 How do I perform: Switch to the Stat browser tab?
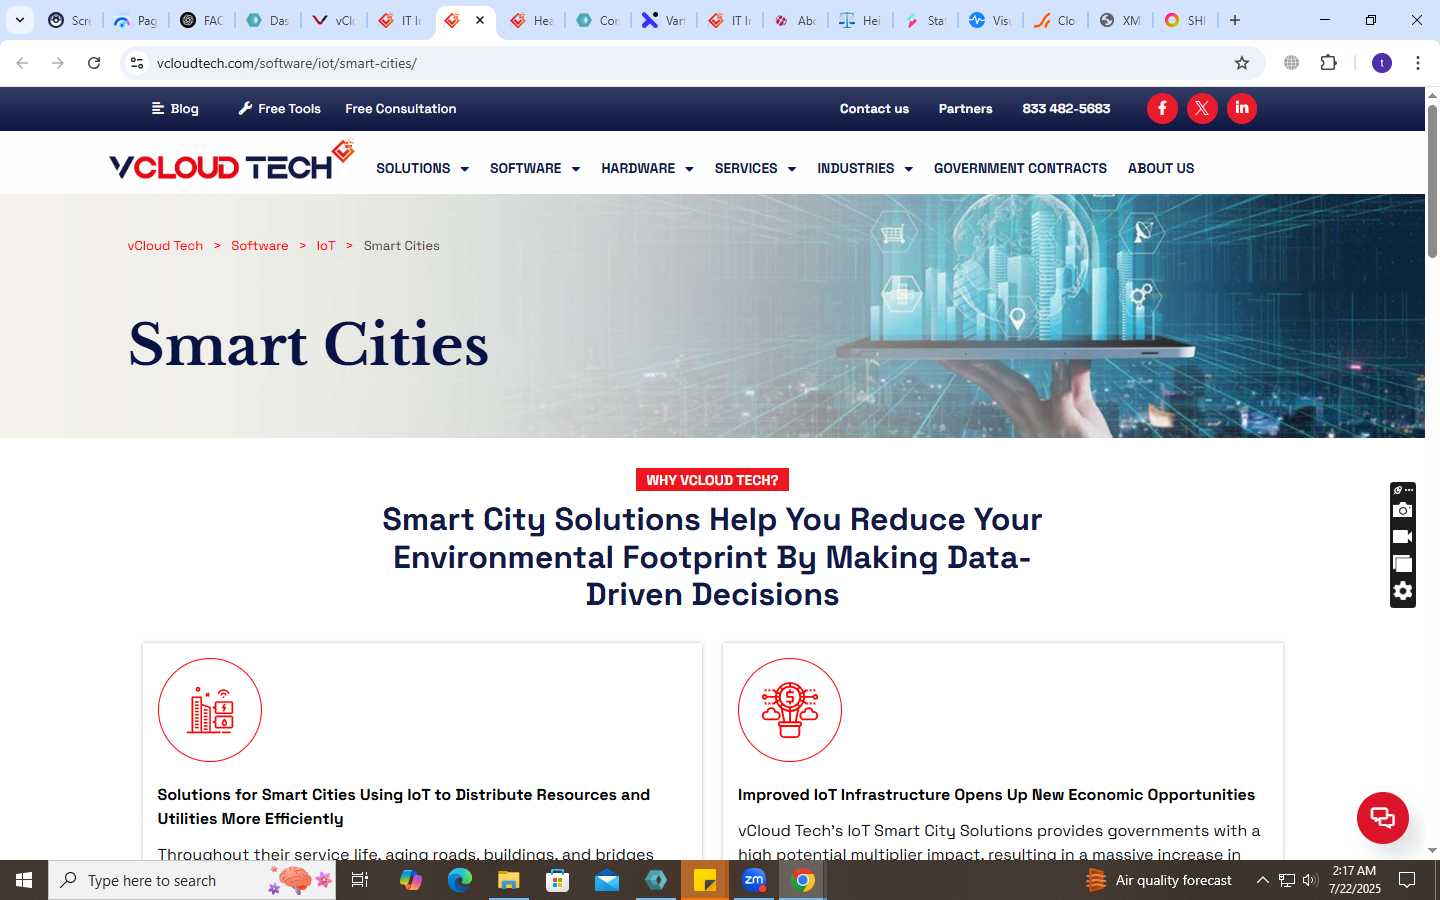(x=925, y=20)
